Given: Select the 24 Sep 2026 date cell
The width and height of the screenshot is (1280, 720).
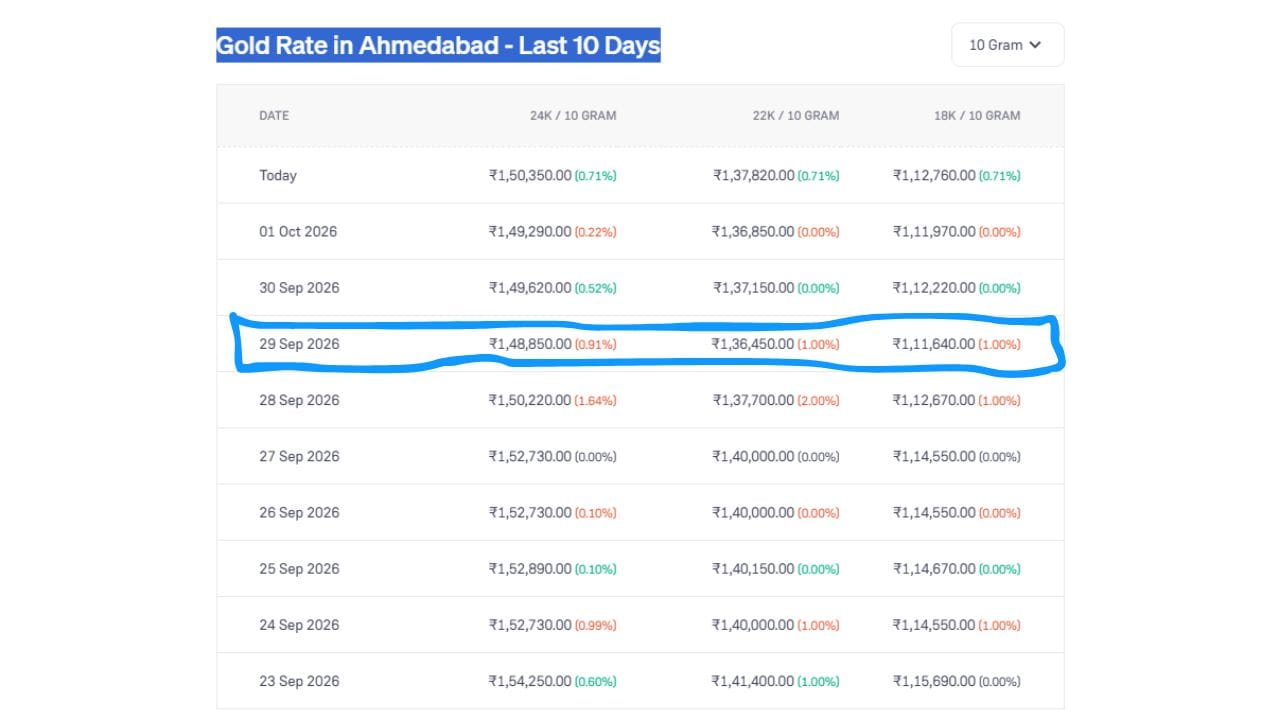Looking at the screenshot, I should (299, 625).
